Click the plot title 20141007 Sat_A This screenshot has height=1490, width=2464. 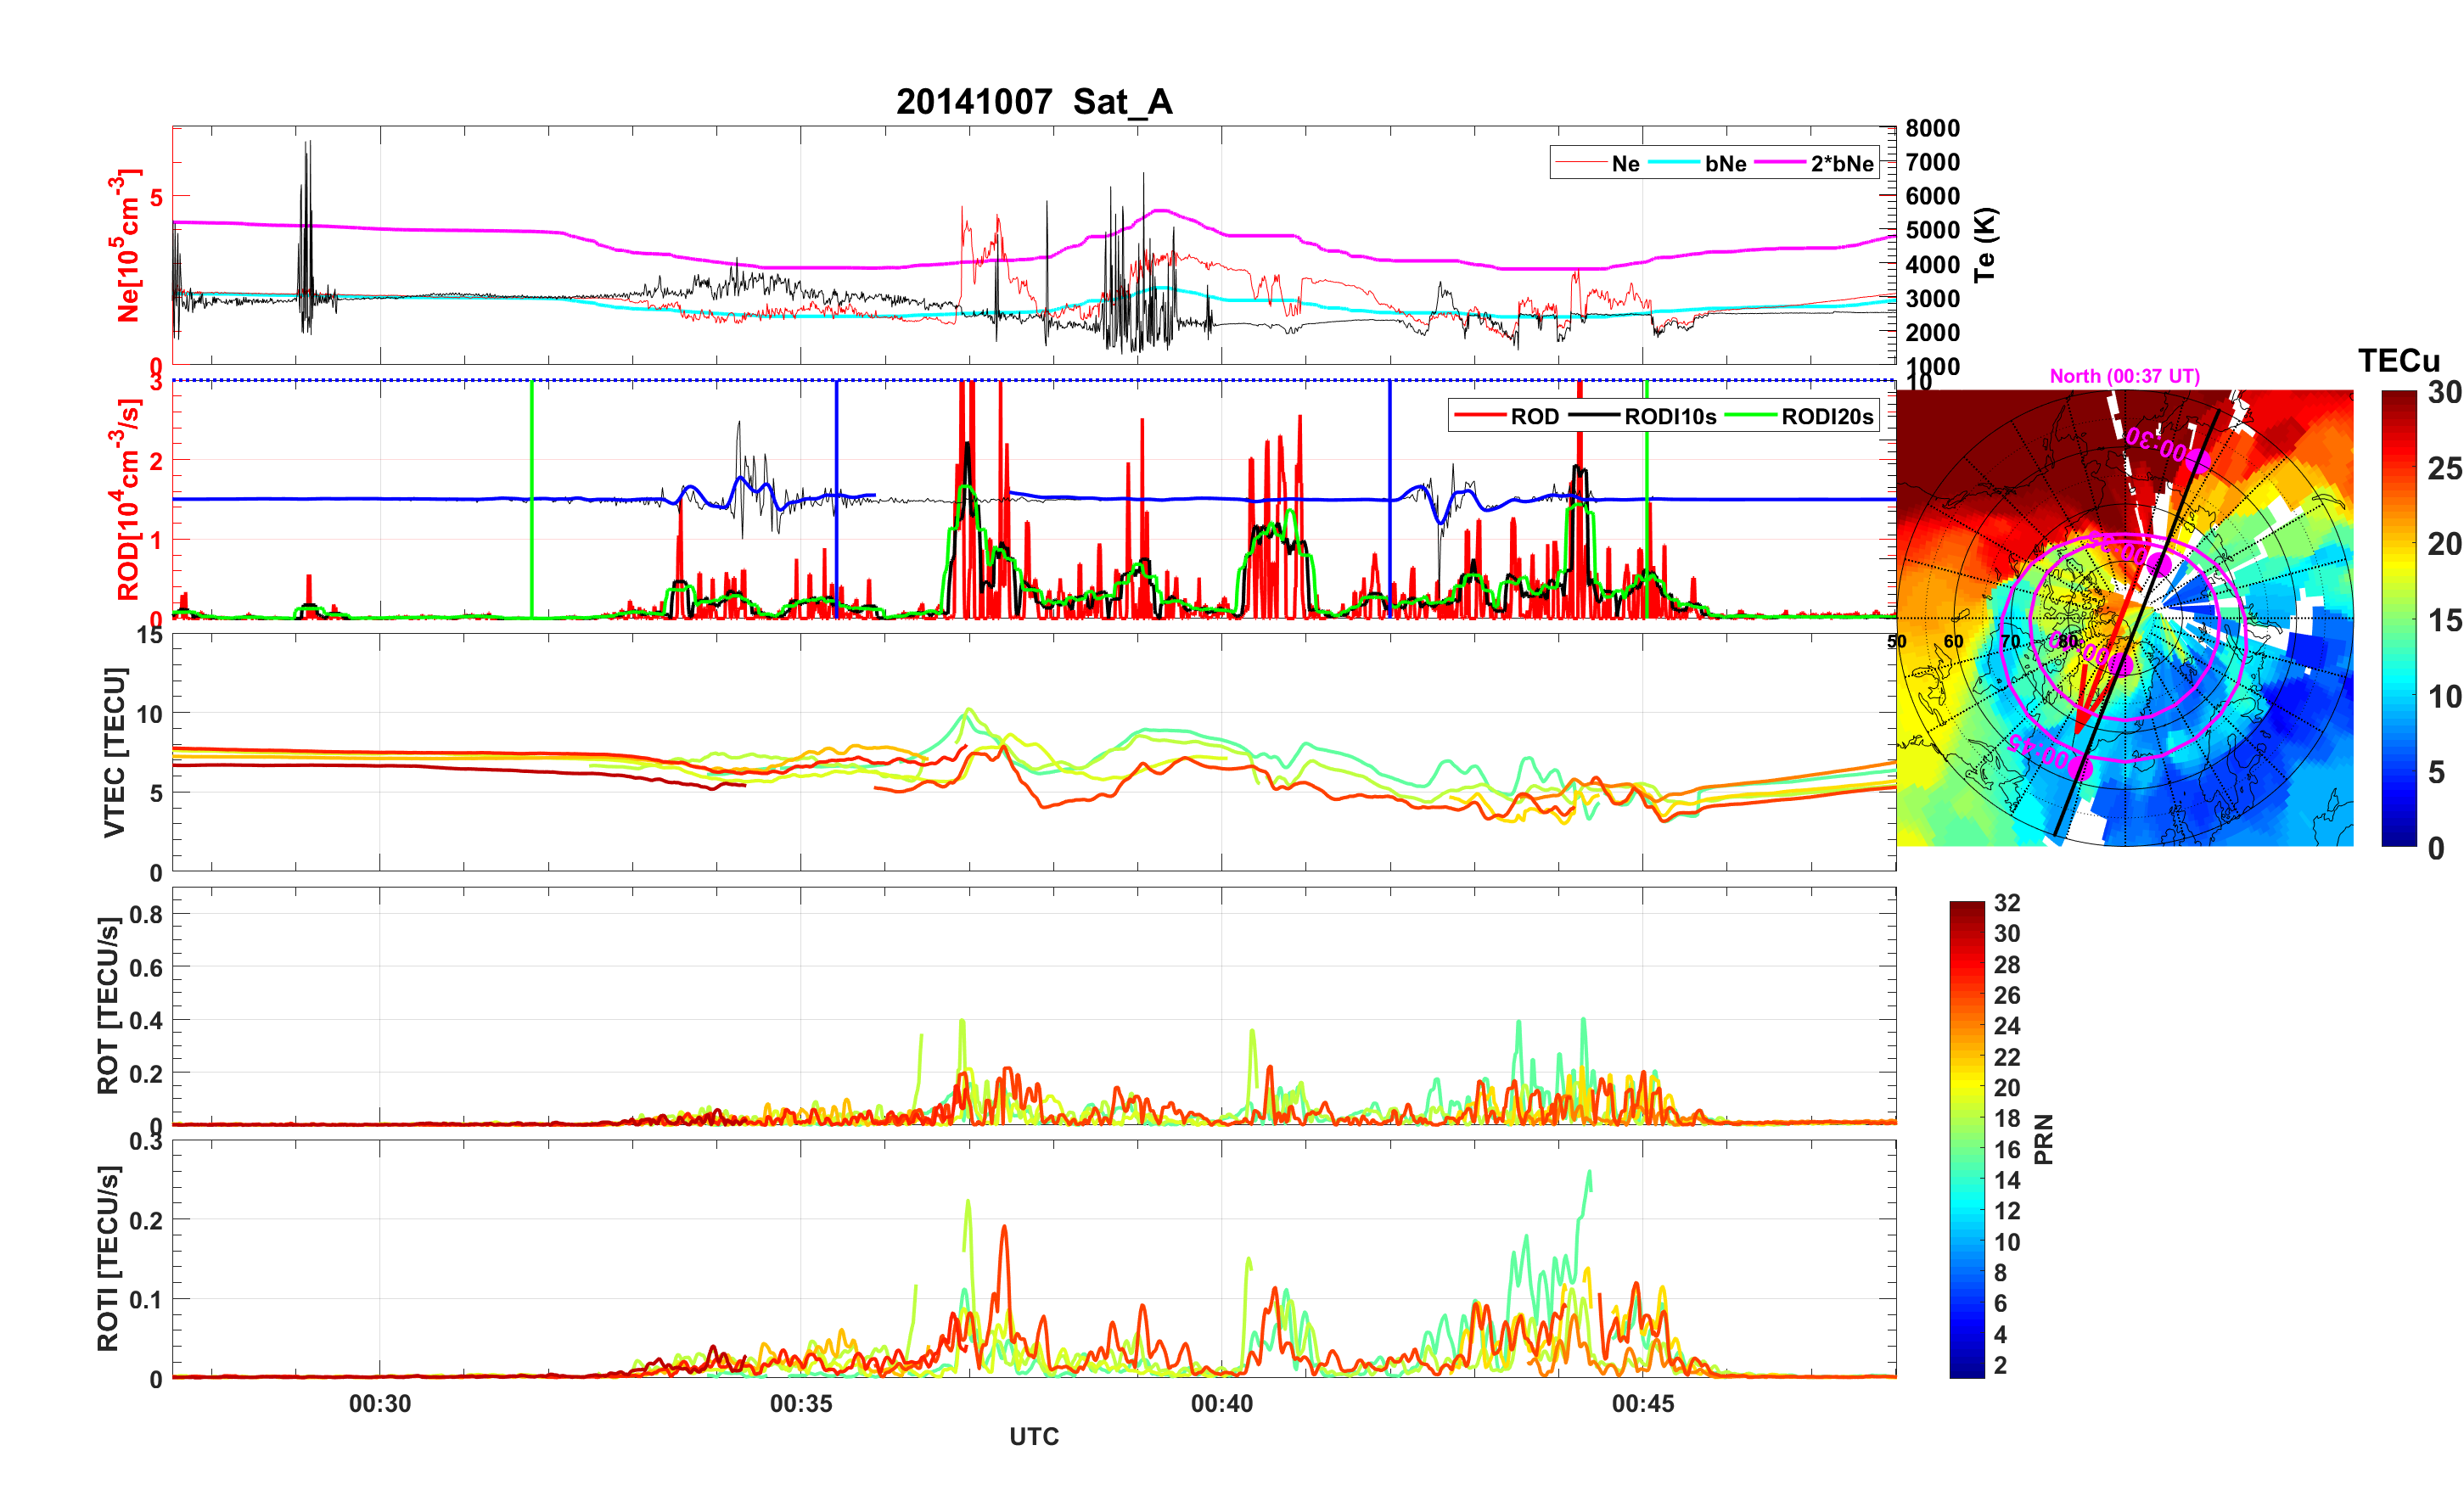pos(1034,102)
